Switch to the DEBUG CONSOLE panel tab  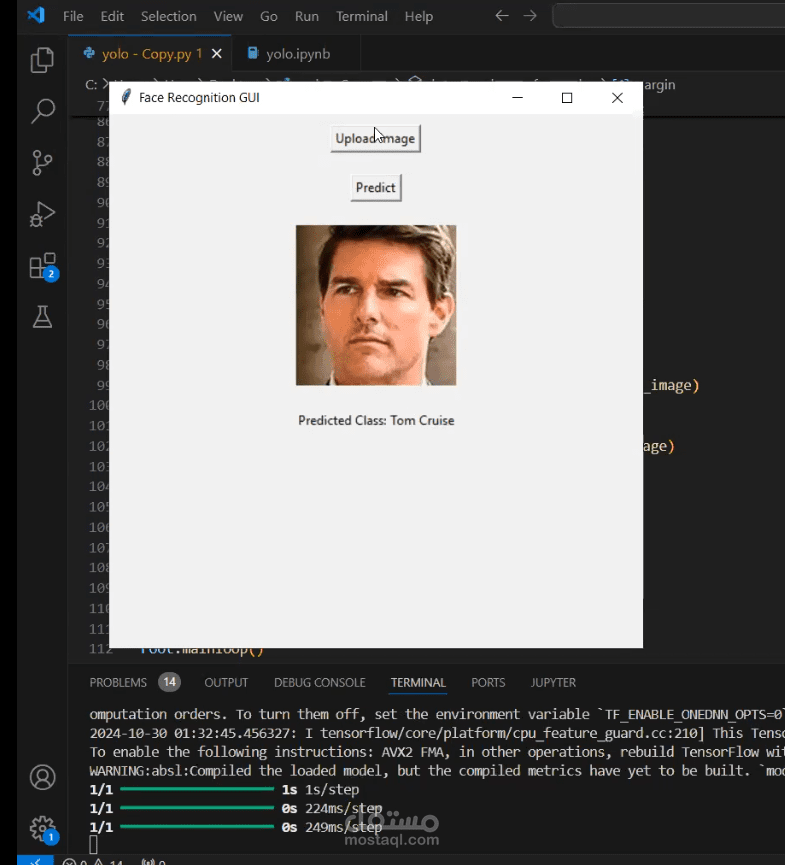pyautogui.click(x=319, y=682)
